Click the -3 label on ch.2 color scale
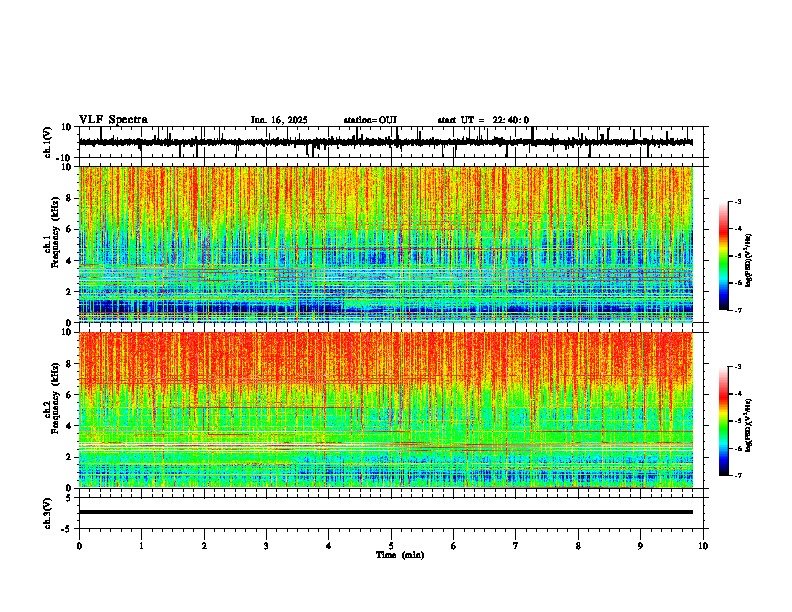Screen dimensions: 792x612 click(x=738, y=367)
